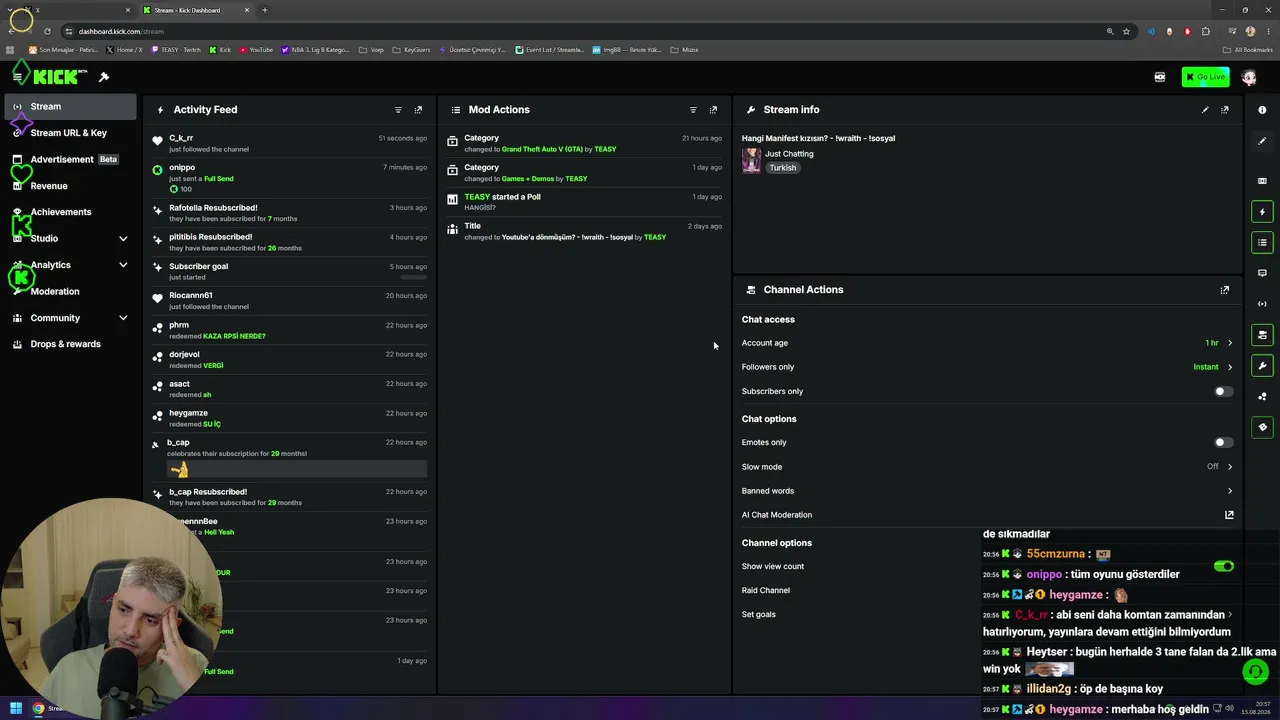Click the tag icon in right rail

1262,427
